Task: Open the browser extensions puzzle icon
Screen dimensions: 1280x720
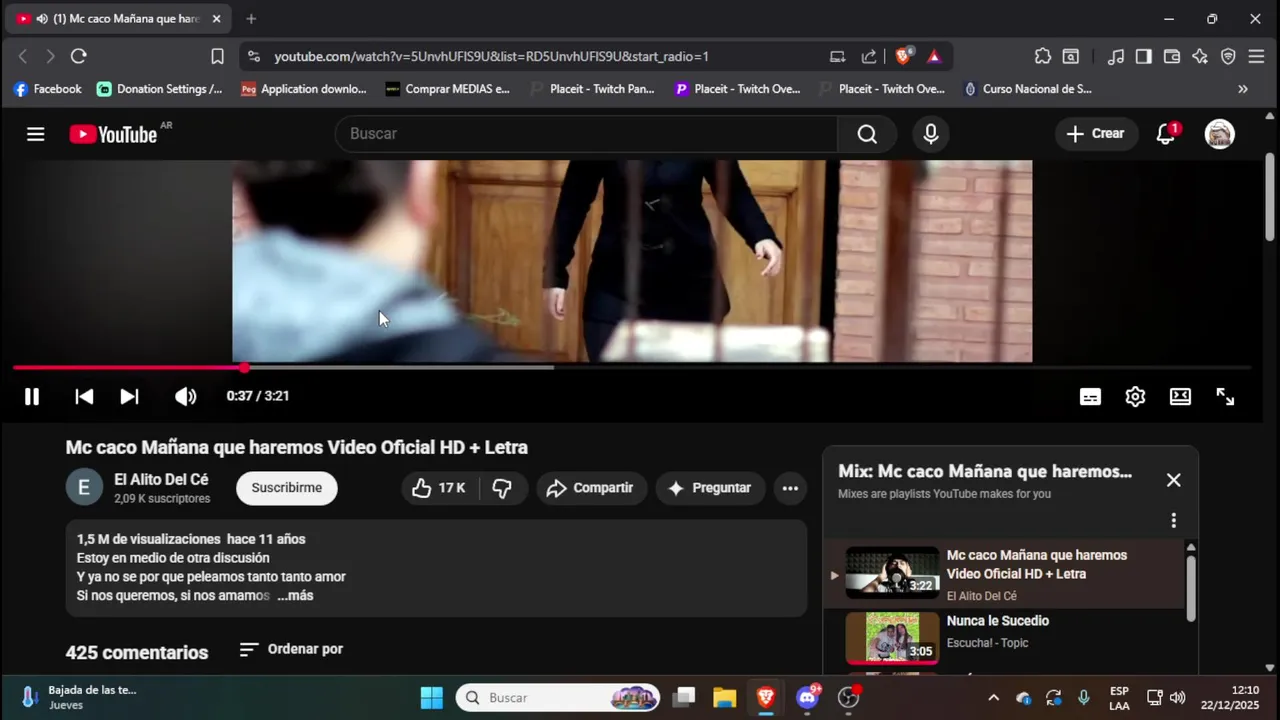Action: [1043, 57]
